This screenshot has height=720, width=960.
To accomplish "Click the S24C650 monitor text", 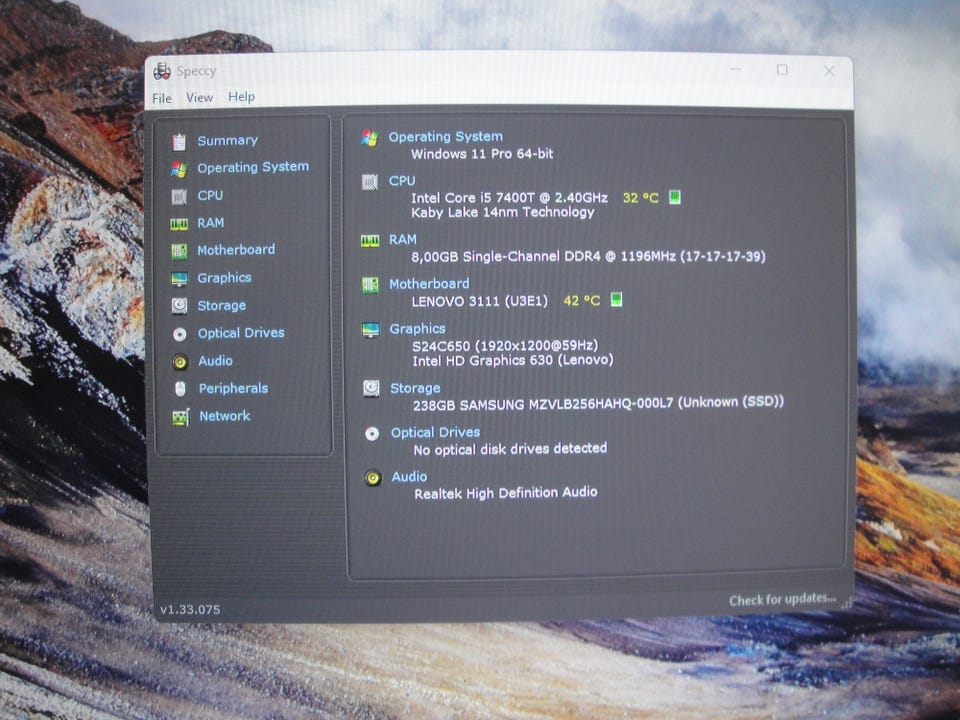I will pyautogui.click(x=505, y=345).
